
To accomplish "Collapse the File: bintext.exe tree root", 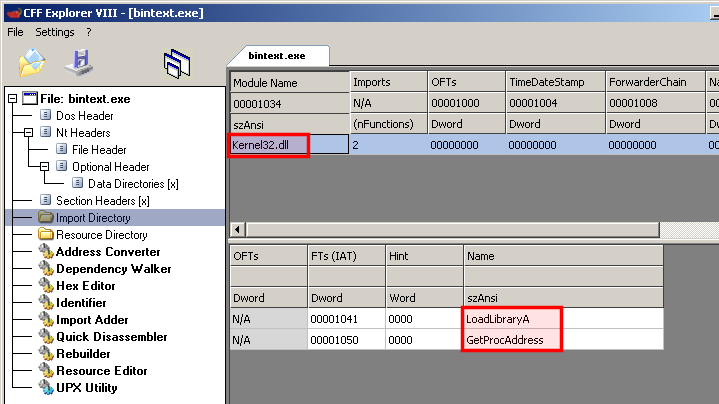I will point(13,99).
